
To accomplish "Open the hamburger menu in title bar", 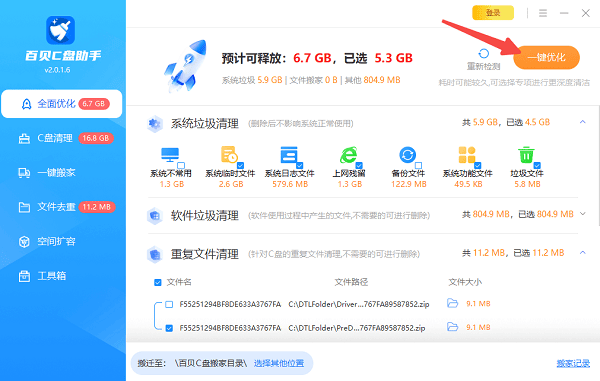I will (543, 13).
